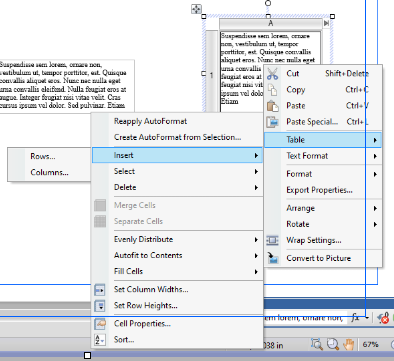Screen dimensions: 394x361
Task: Click the Wrap Settings icon
Action: click(x=272, y=240)
